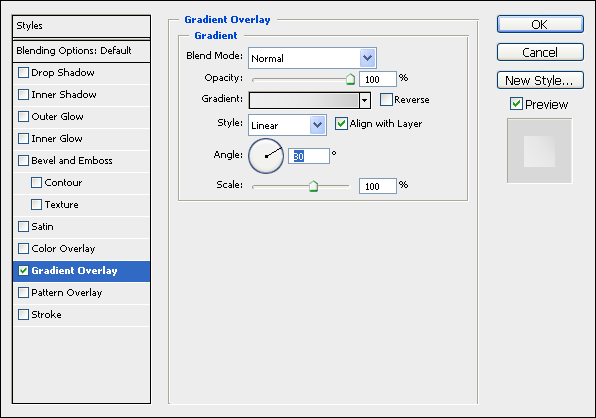The height and width of the screenshot is (418, 596).
Task: Uncheck the Preview checkbox
Action: 516,104
